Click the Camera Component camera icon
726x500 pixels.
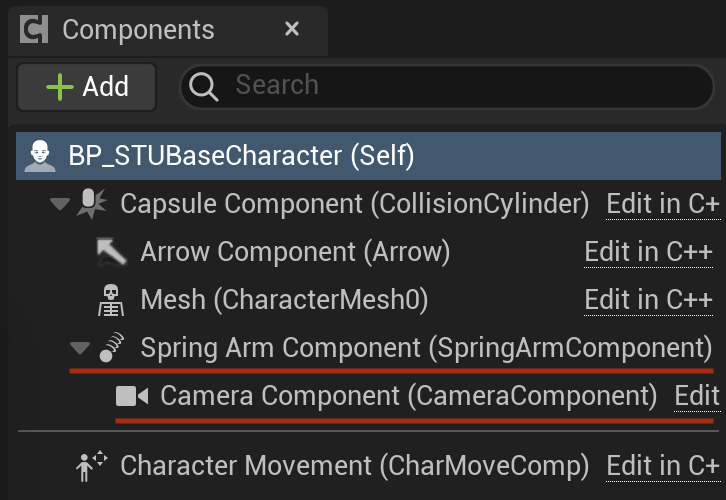(132, 396)
